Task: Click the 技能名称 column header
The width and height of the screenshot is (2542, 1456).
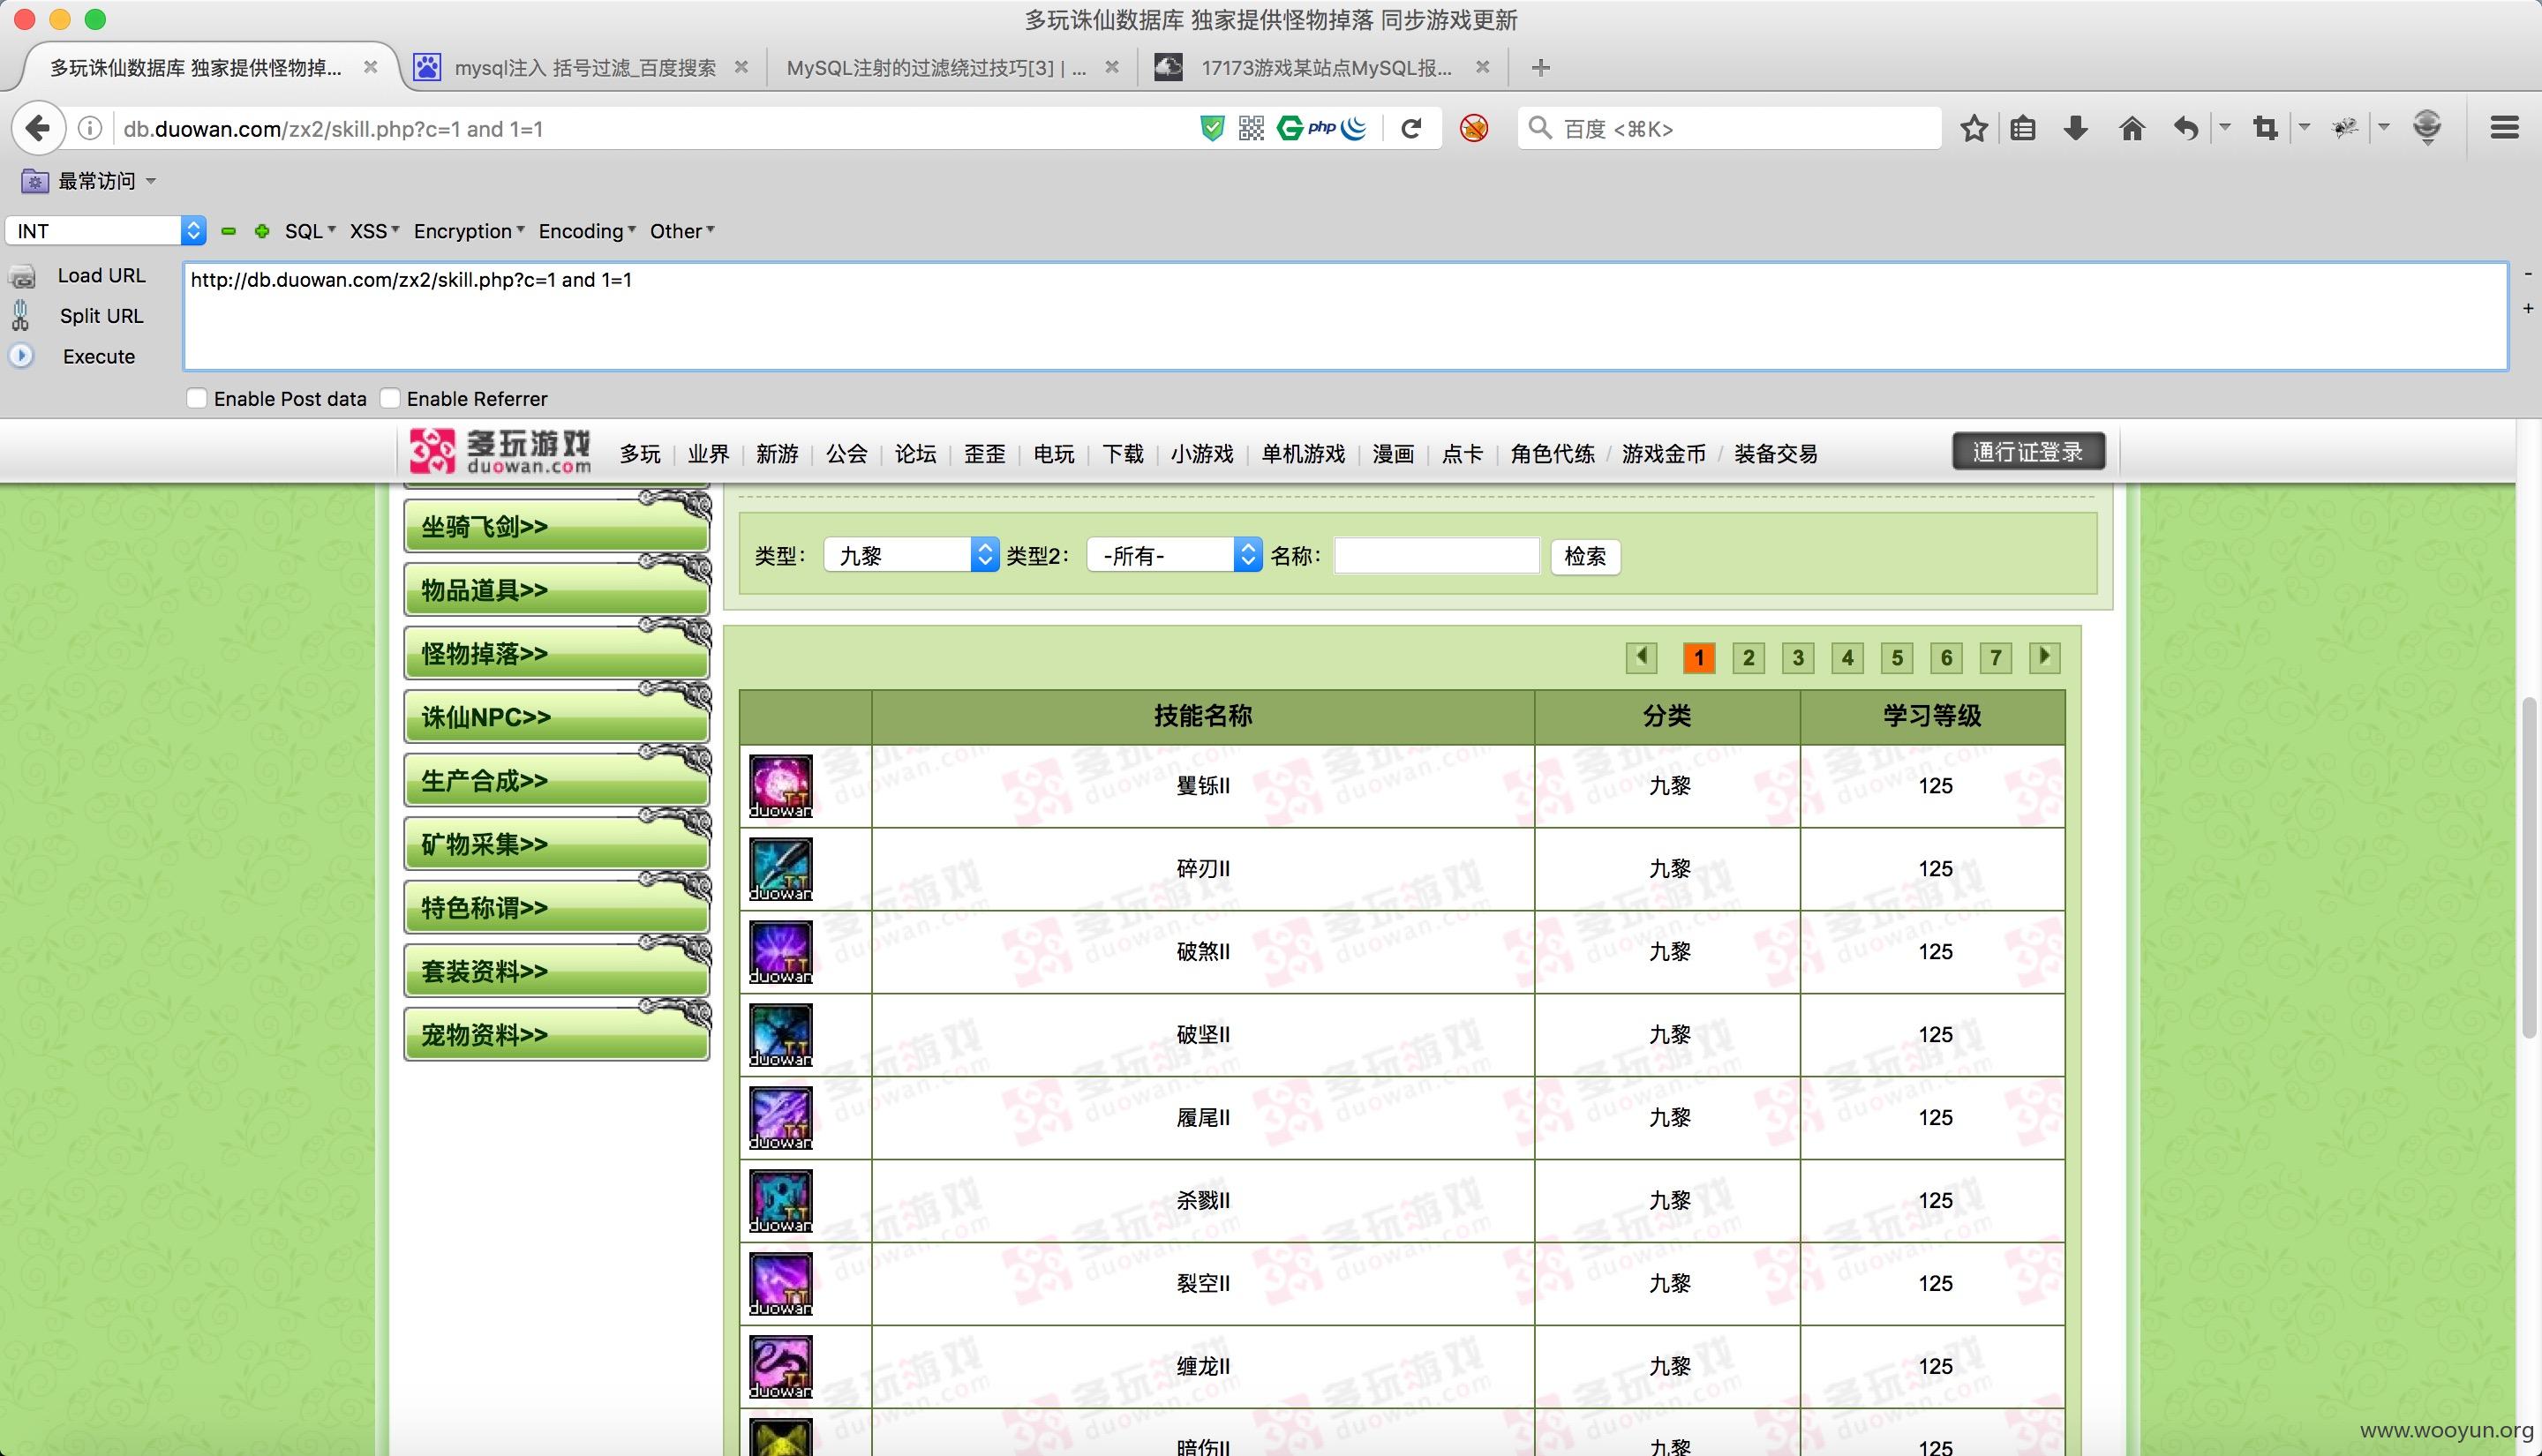Action: [x=1202, y=716]
